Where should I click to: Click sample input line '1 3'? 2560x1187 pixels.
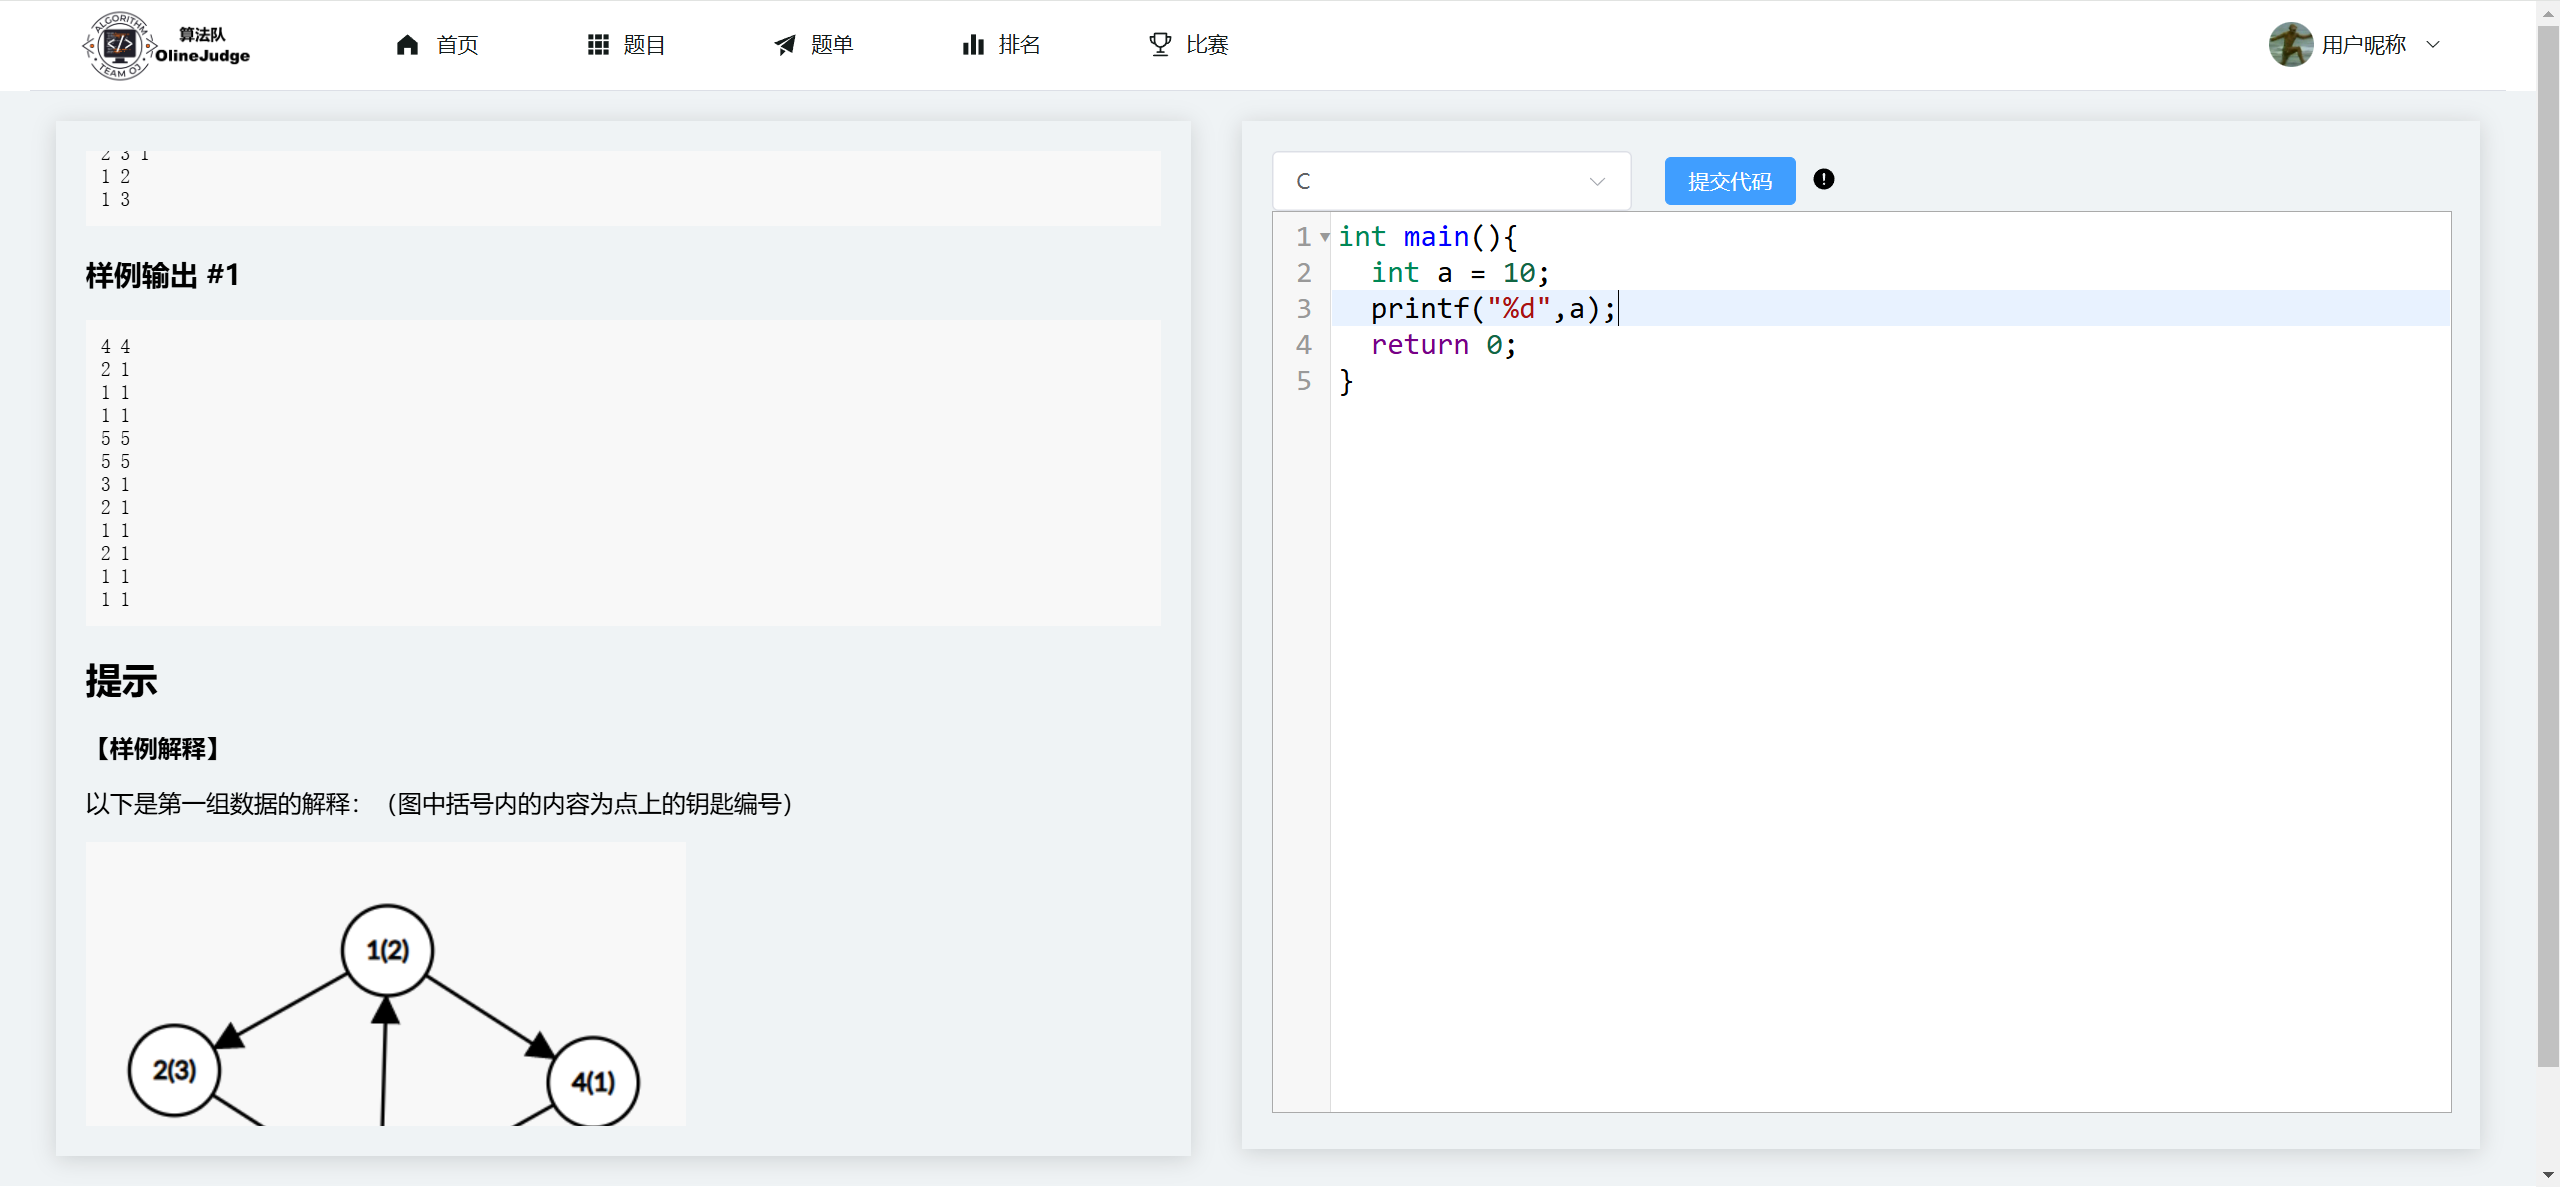115,200
